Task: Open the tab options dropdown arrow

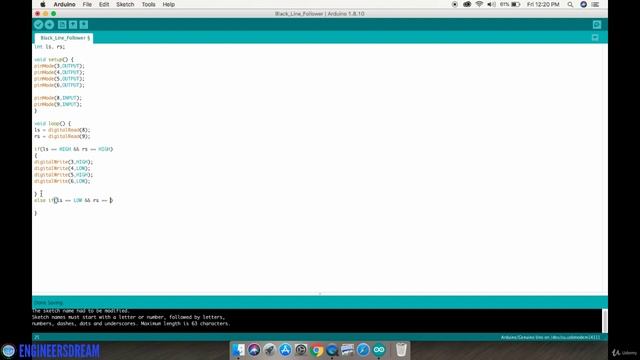Action: [595, 38]
